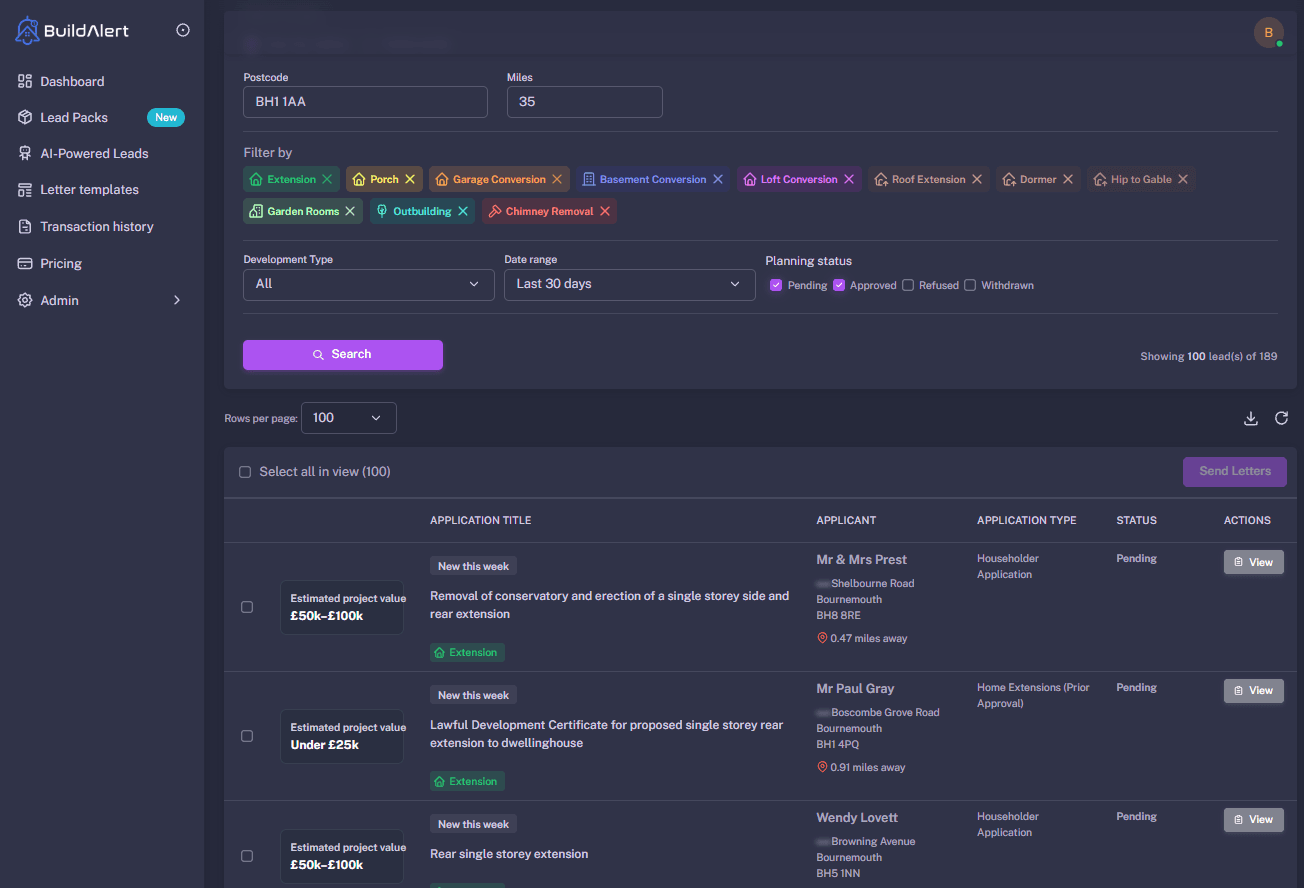Open Transaction history from the sidebar
The image size is (1304, 888).
tap(24, 226)
